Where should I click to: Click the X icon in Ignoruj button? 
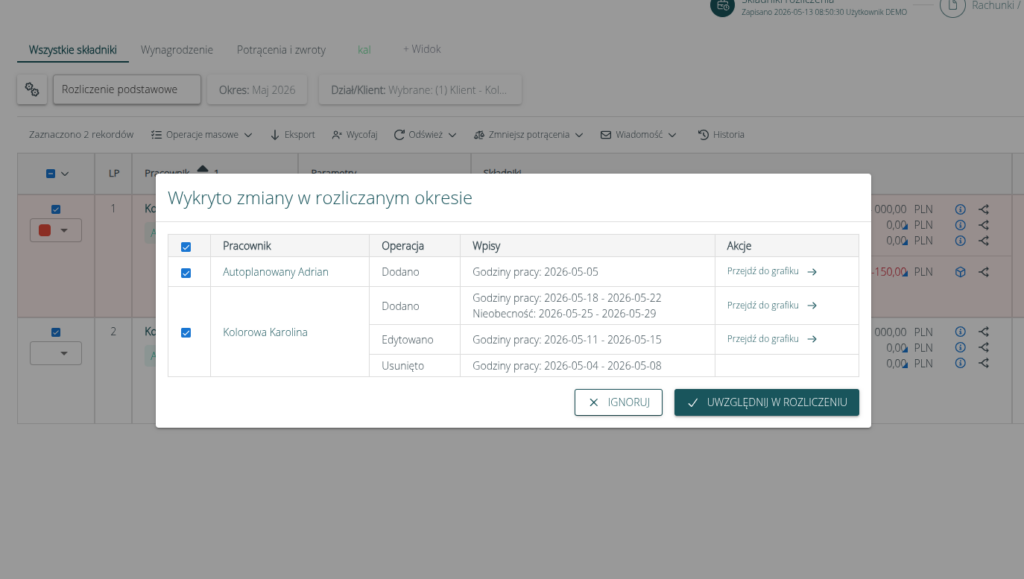pos(593,403)
